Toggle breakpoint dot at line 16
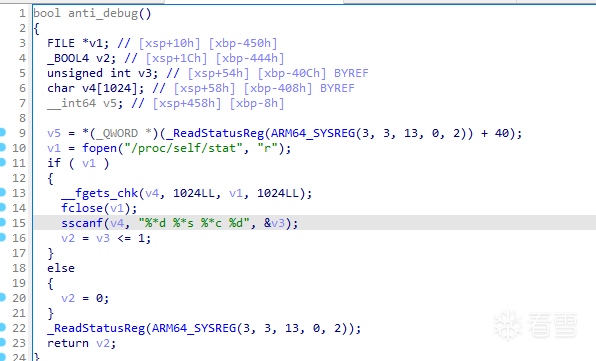The height and width of the screenshot is (361, 596). [2, 237]
